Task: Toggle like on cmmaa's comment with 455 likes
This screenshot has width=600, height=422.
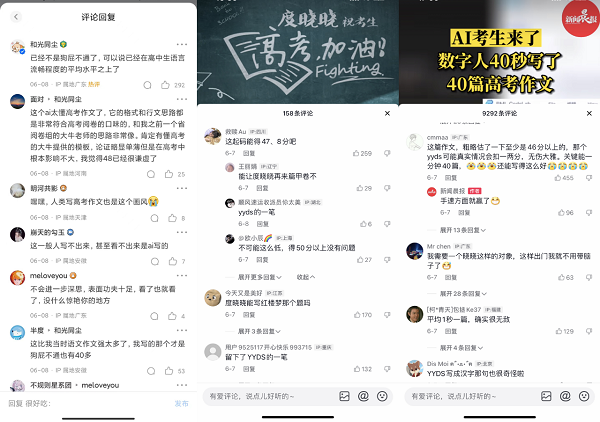Action: point(558,178)
